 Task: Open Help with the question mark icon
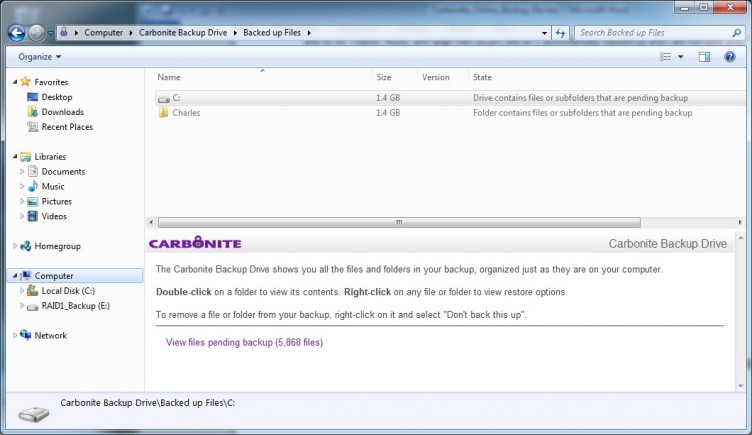coord(730,57)
